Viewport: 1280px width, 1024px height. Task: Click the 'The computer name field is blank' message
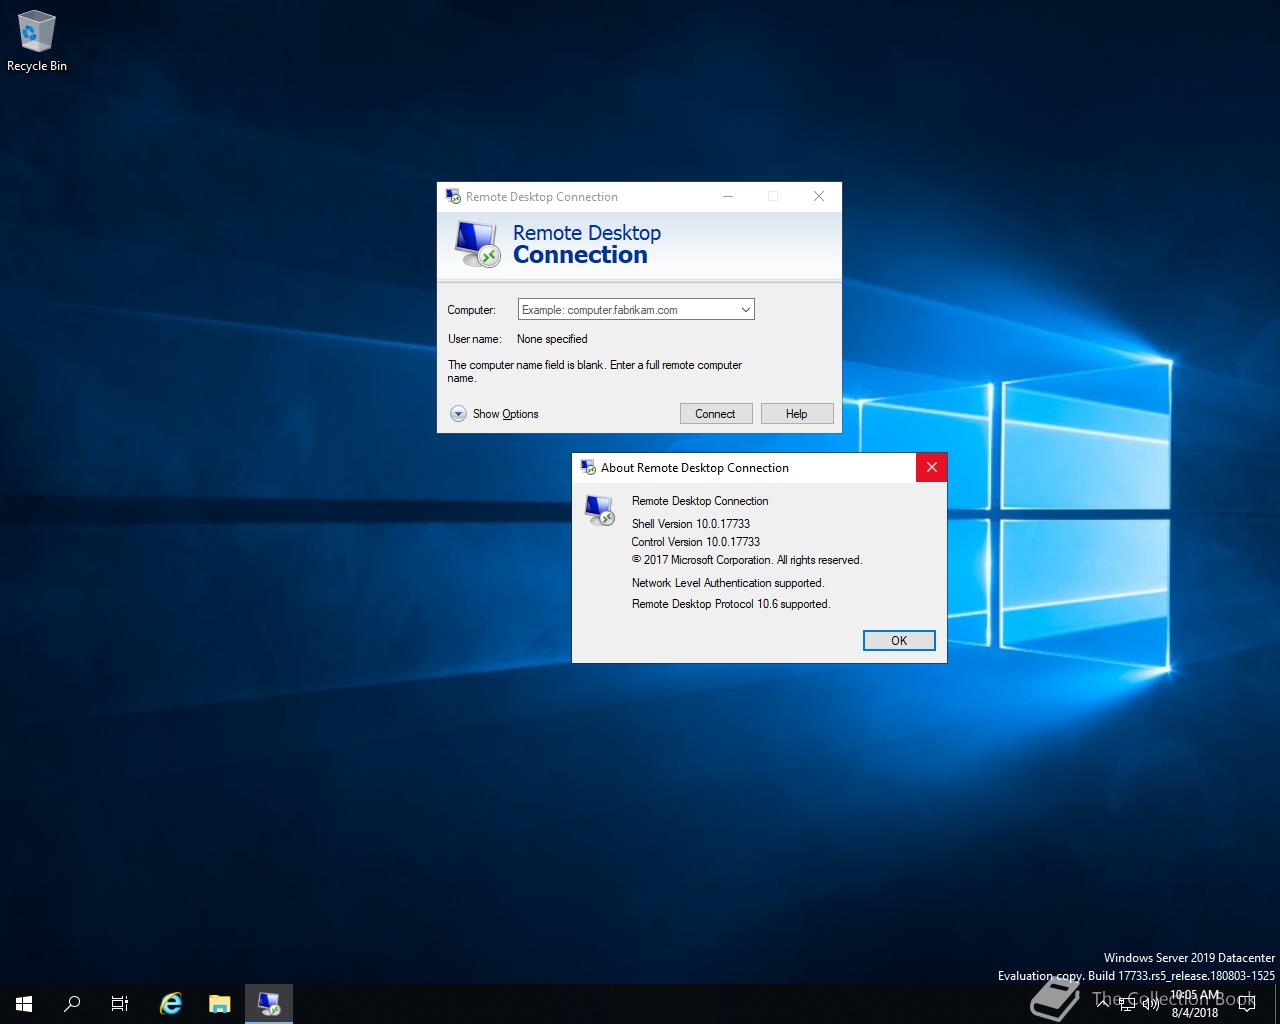pos(595,372)
